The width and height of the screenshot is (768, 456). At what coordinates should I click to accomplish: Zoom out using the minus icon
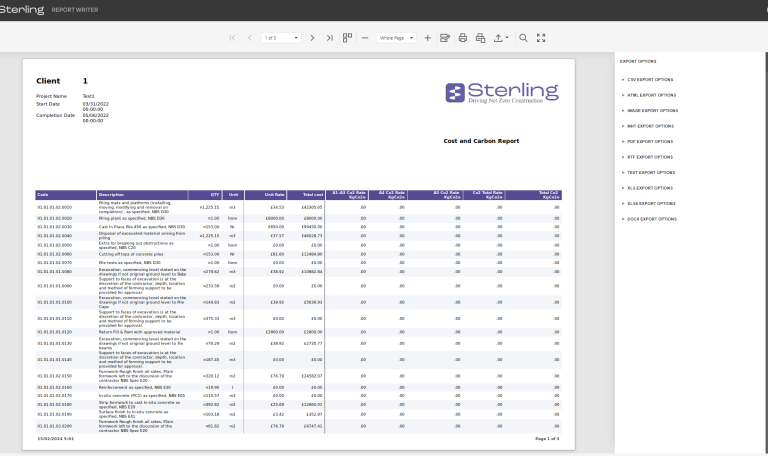(366, 38)
